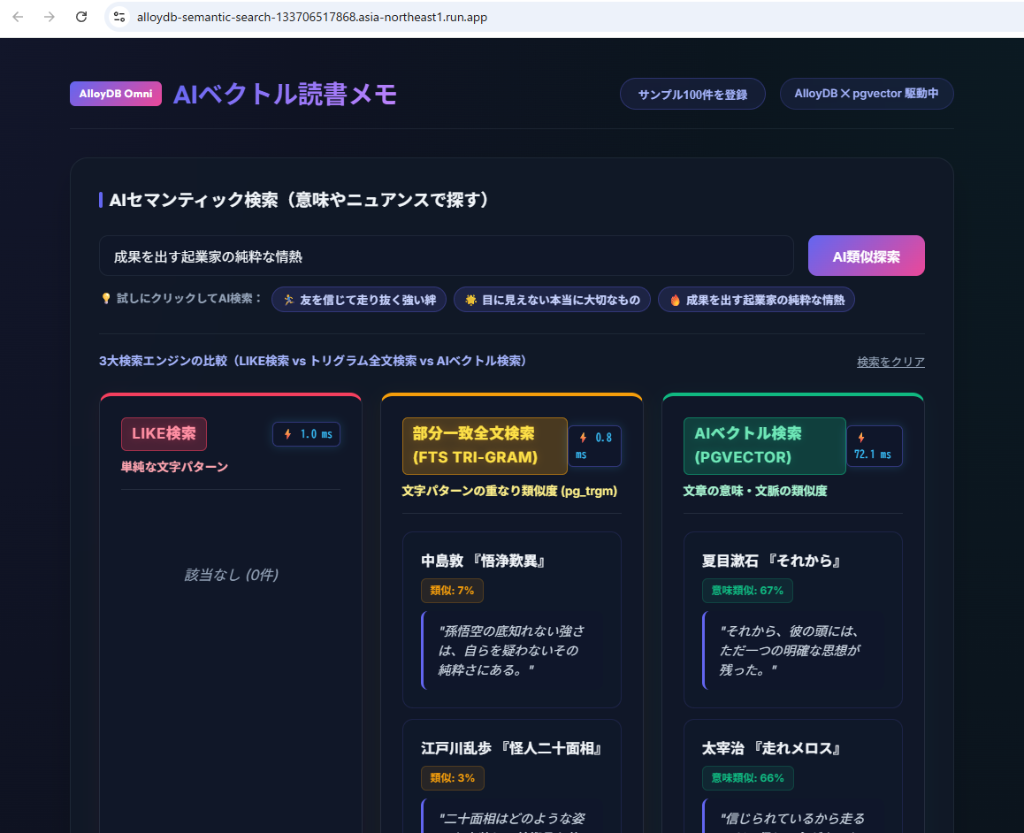Click the 文章の意味・文脈の類似度 subtitle
The width and height of the screenshot is (1024, 833).
(755, 491)
